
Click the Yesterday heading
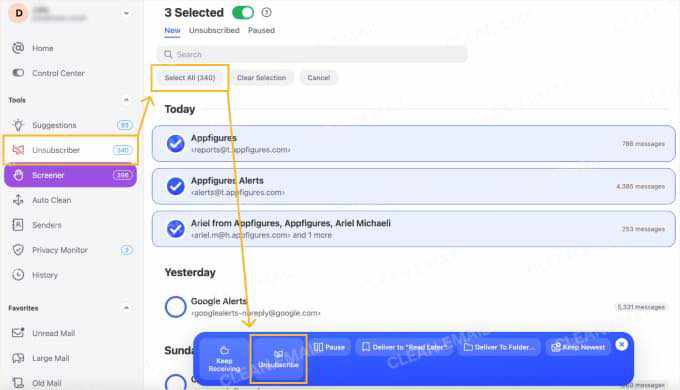click(190, 273)
